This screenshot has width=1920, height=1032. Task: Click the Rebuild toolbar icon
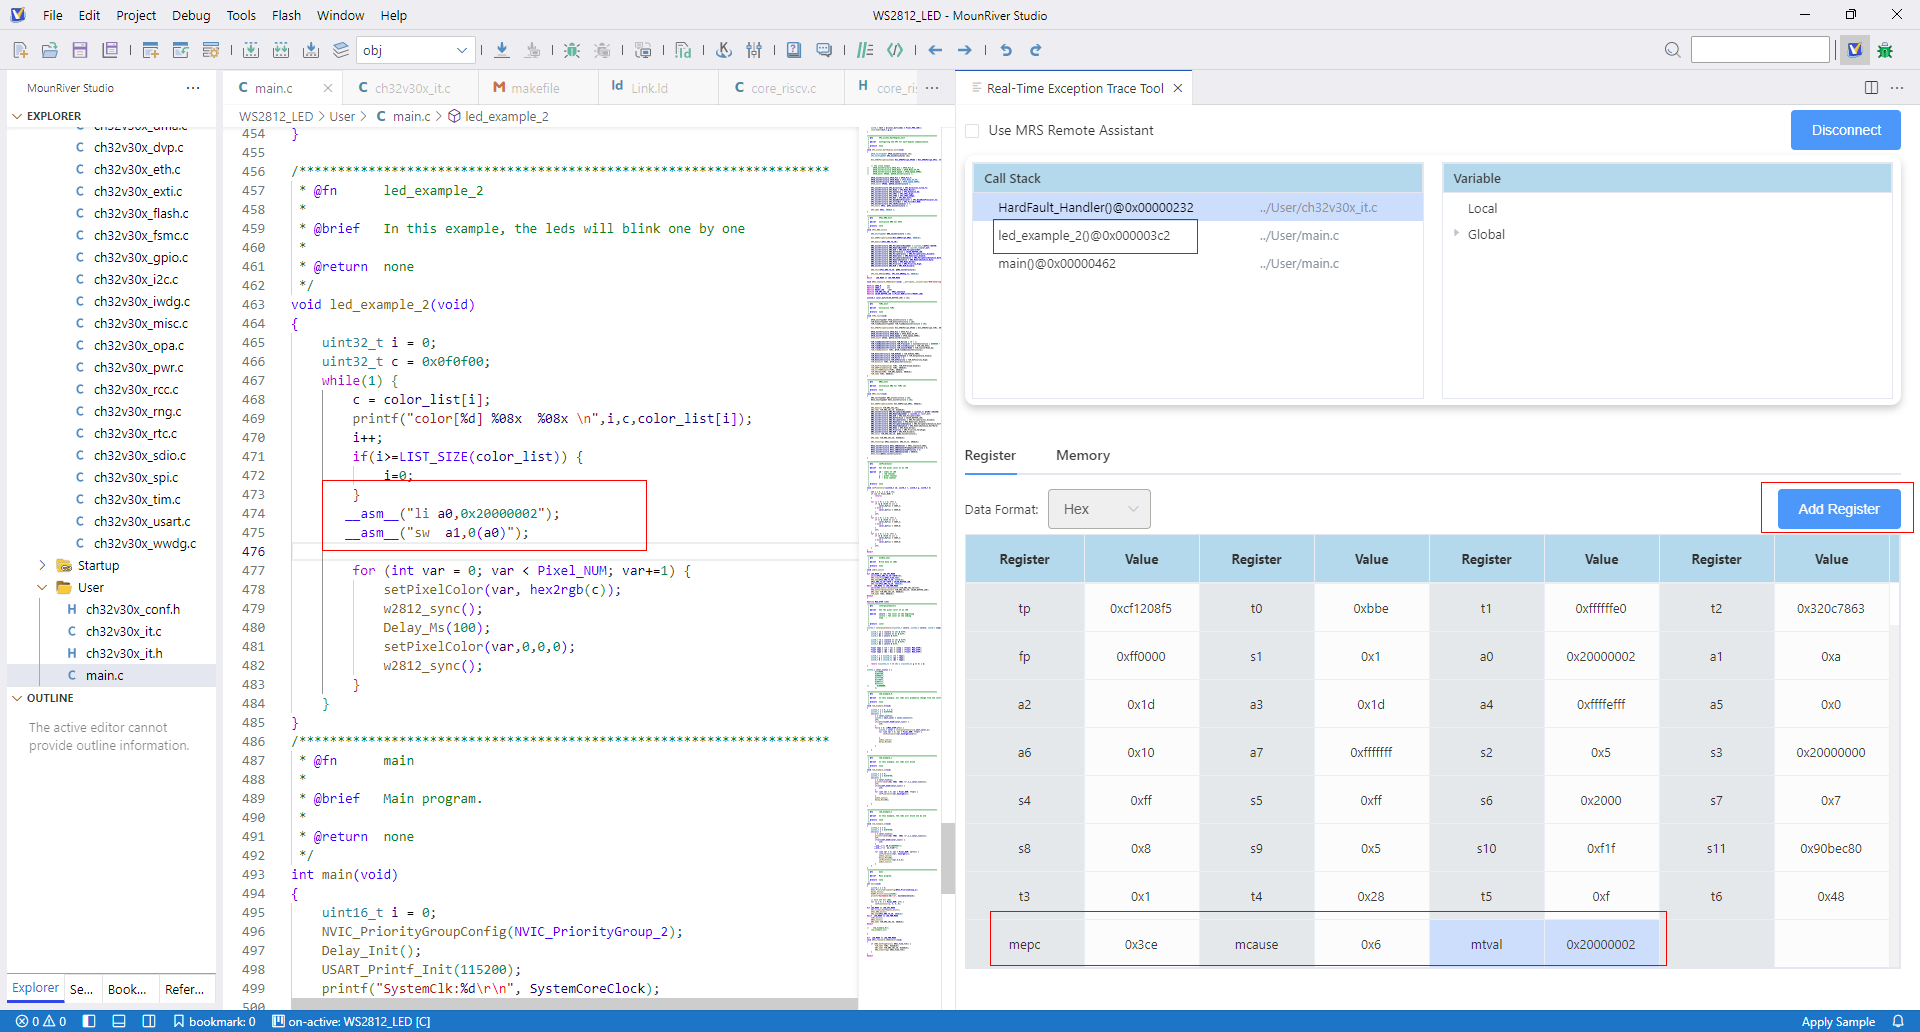pyautogui.click(x=281, y=50)
